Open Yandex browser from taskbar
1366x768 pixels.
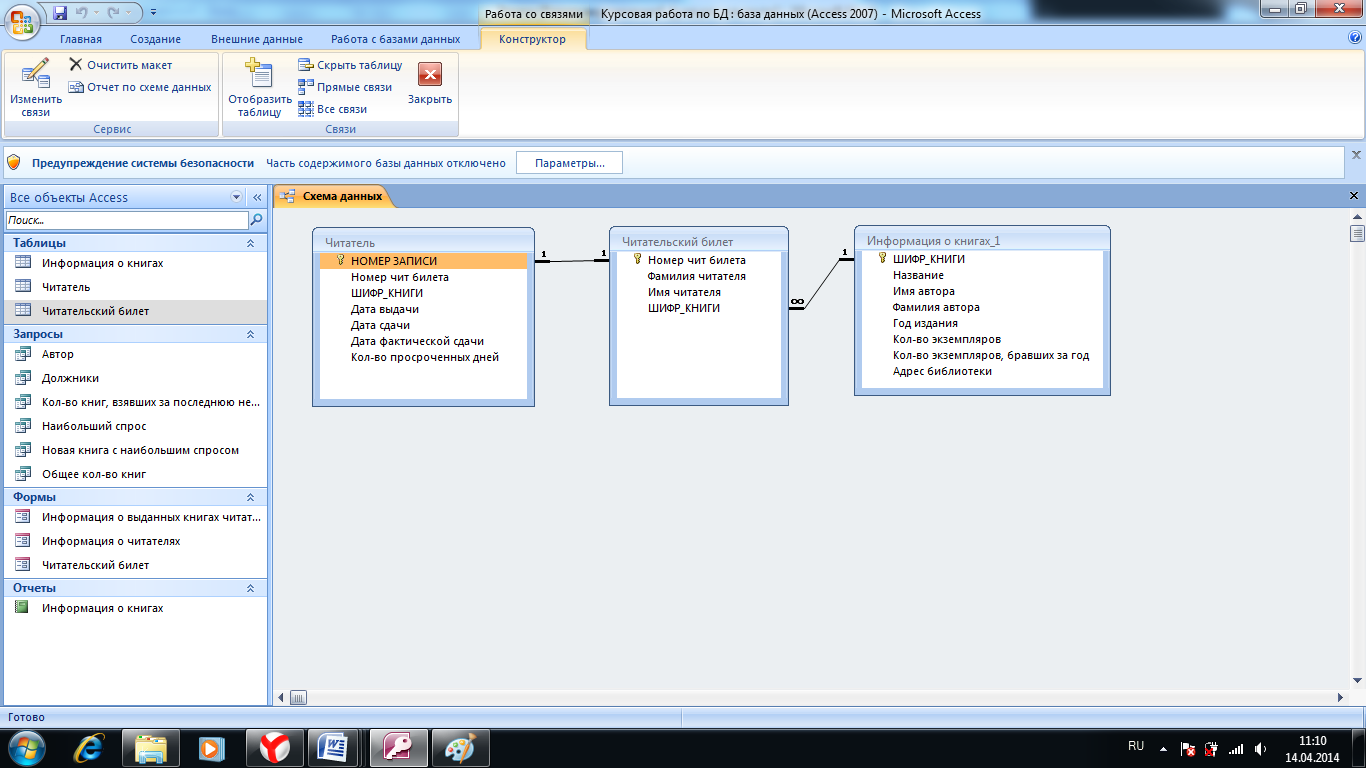pos(274,747)
